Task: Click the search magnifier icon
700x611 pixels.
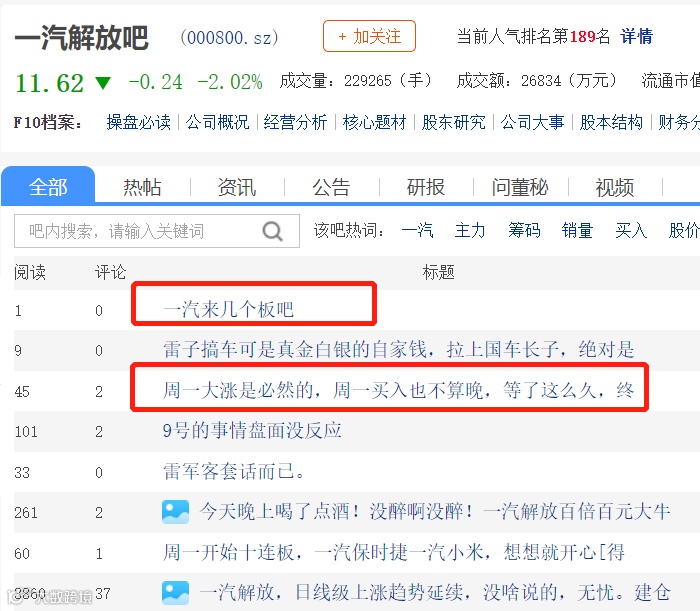Action: [272, 231]
